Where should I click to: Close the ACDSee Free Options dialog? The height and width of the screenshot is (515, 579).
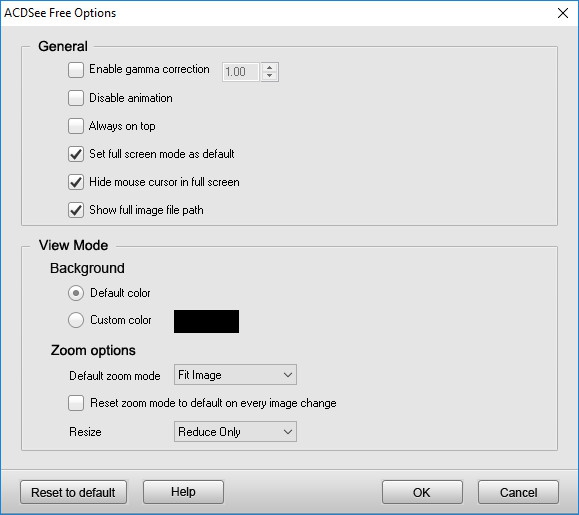pyautogui.click(x=563, y=13)
